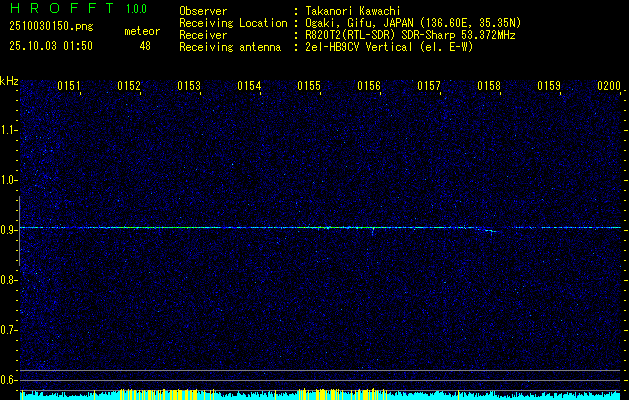Select filename 2510030150.png
Image resolution: width=629 pixels, height=400 pixels.
click(51, 26)
